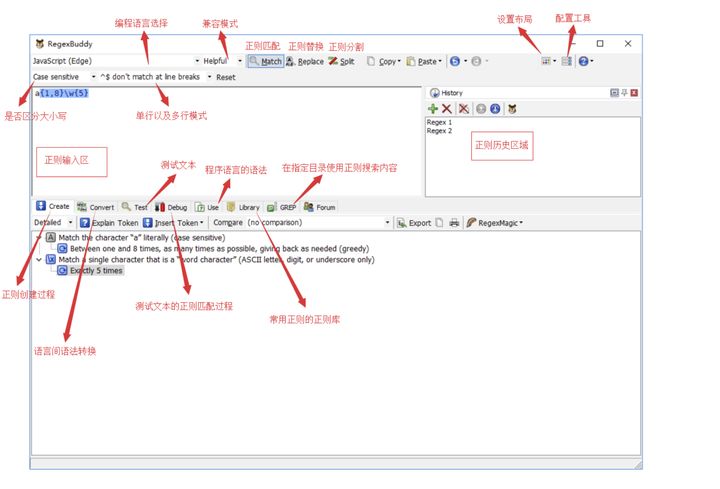720x489 pixels.
Task: Click the gray history back icon
Action: (x=481, y=109)
